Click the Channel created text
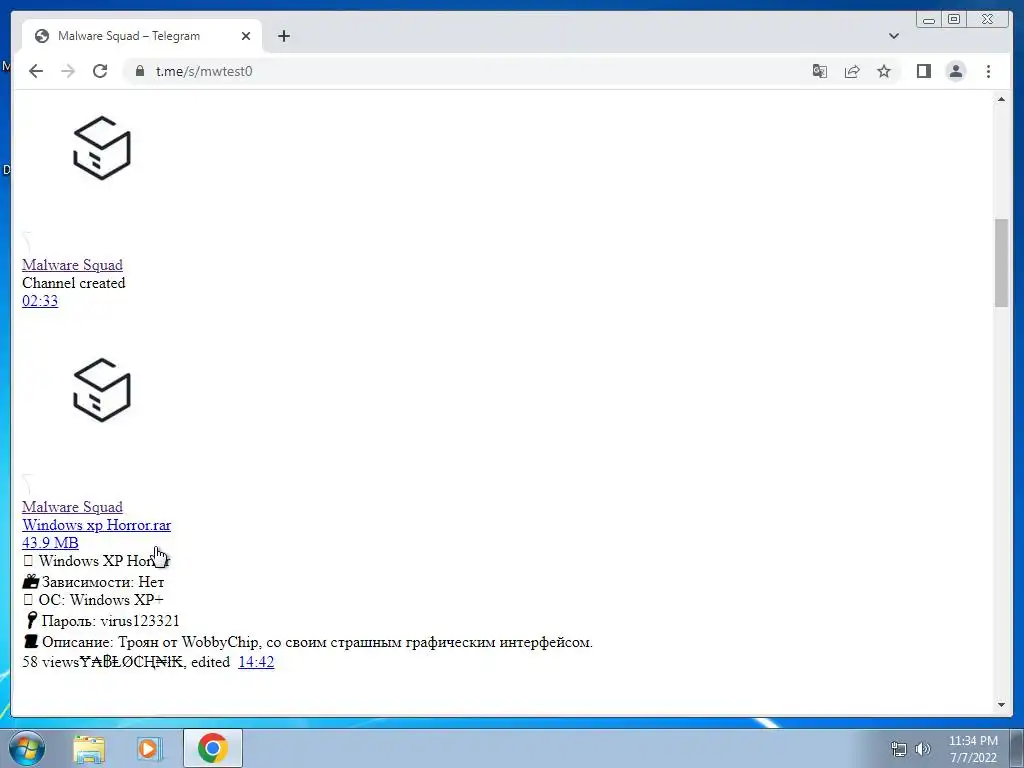 point(74,283)
